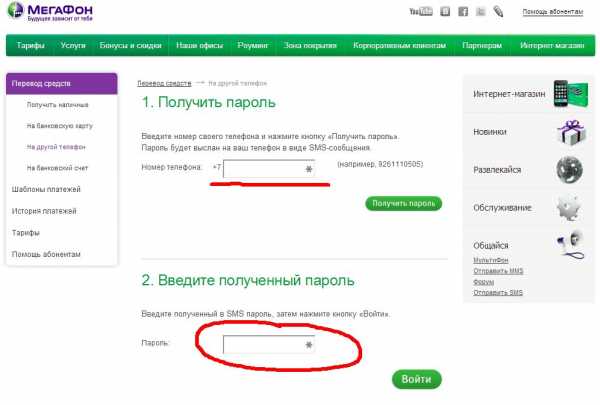
Task: Open Шаблоны платежей in left sidebar
Action: [46, 189]
